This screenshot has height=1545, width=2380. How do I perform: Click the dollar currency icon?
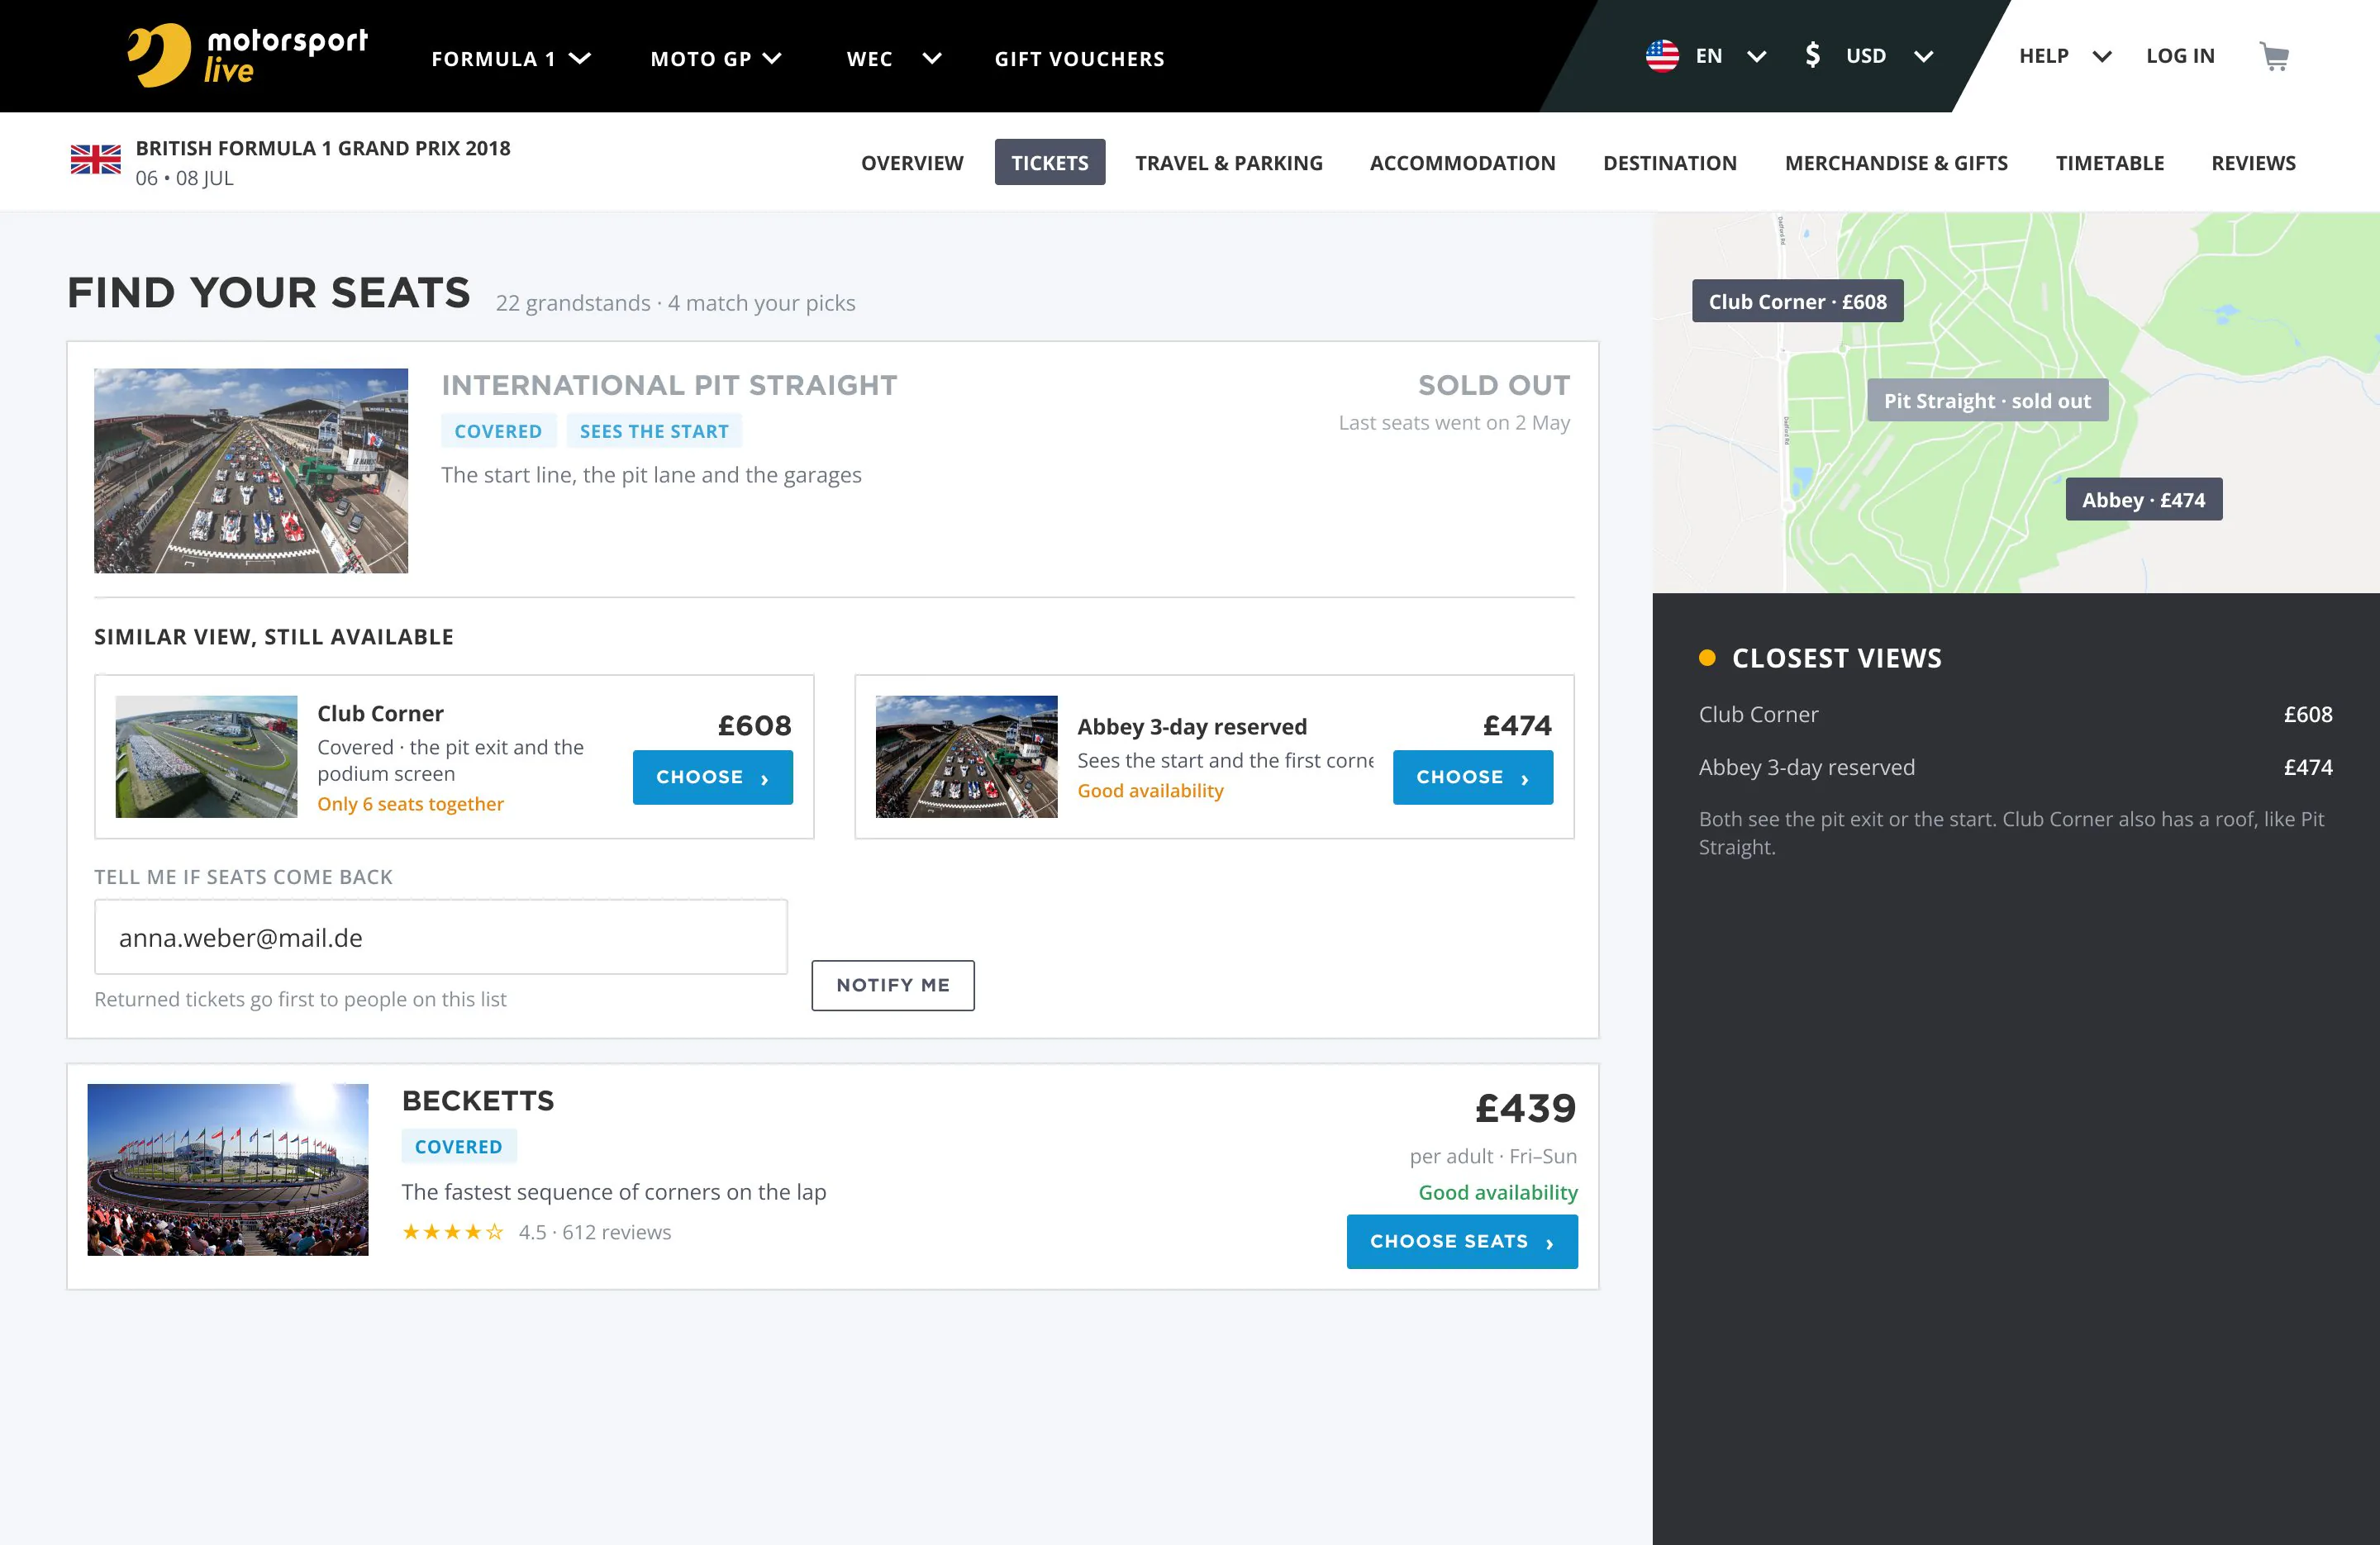tap(1812, 55)
